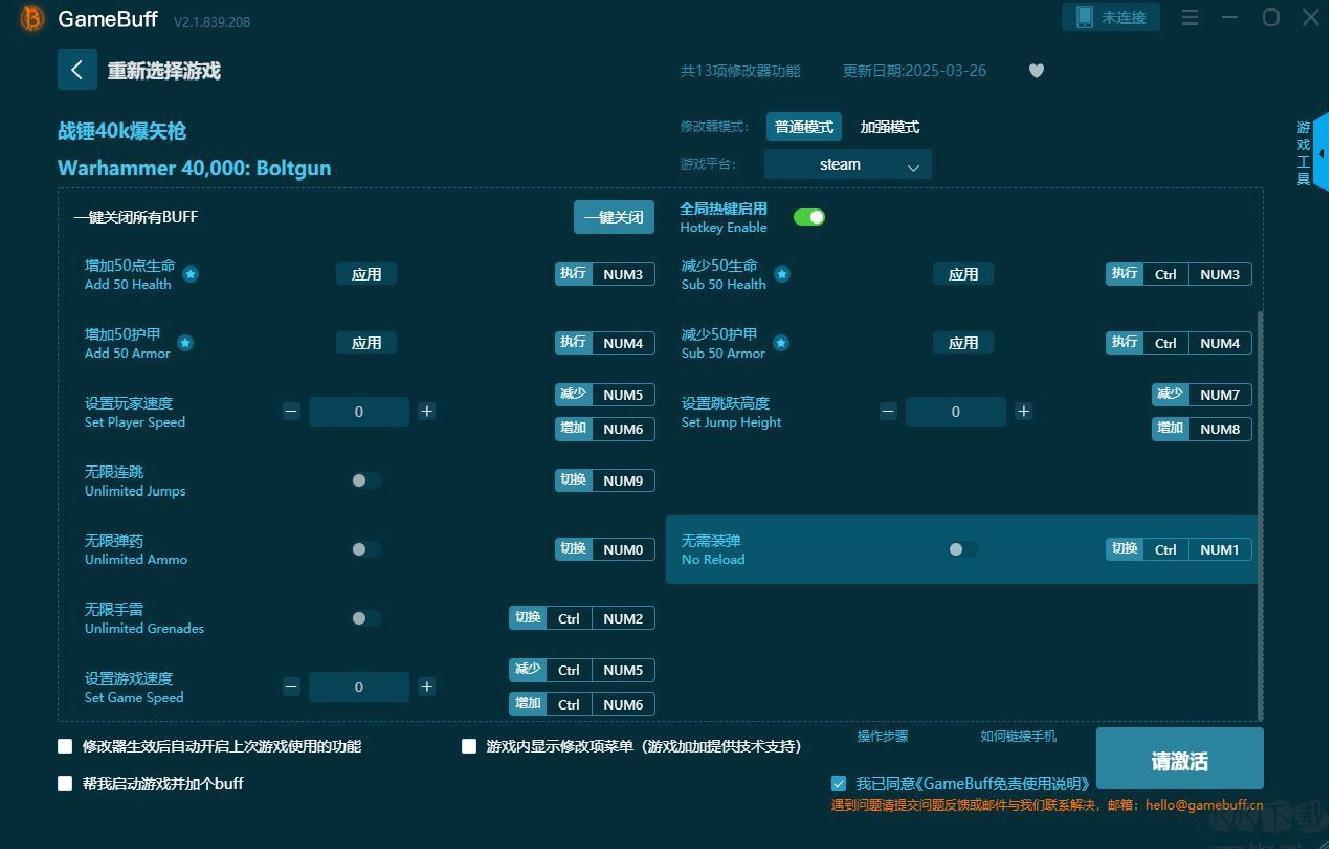Click NUM7 decrease hotkey for Jump Height
This screenshot has width=1329, height=849.
tap(1201, 395)
